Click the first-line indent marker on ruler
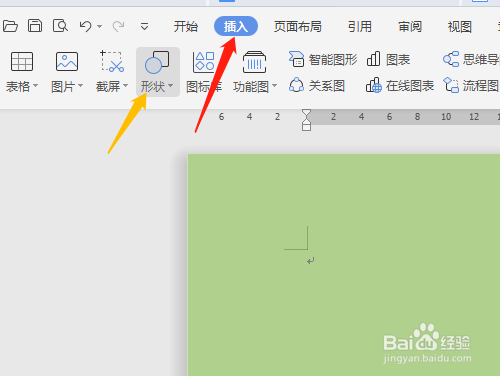 point(306,113)
